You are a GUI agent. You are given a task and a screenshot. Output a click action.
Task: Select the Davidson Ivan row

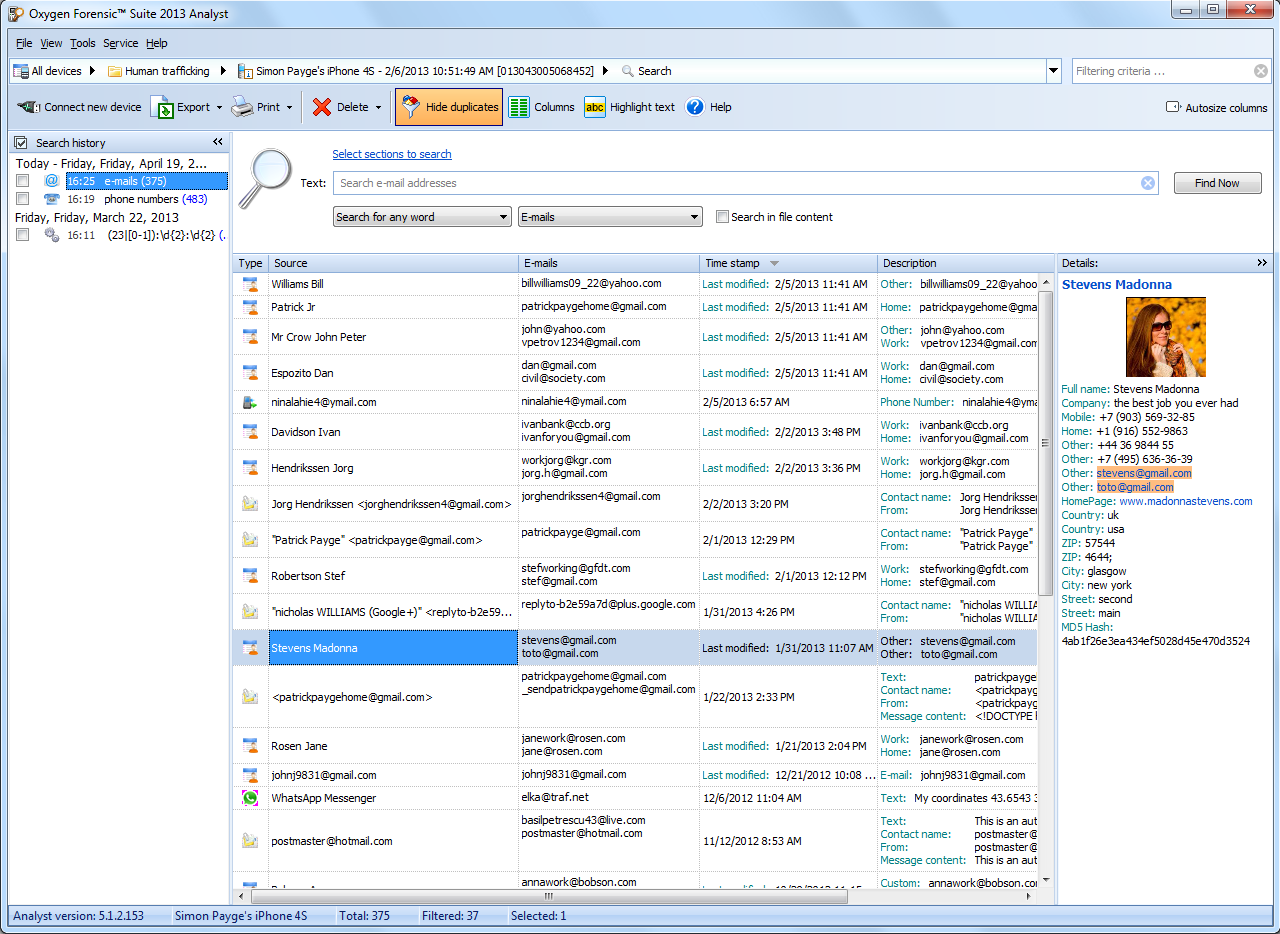[635, 432]
